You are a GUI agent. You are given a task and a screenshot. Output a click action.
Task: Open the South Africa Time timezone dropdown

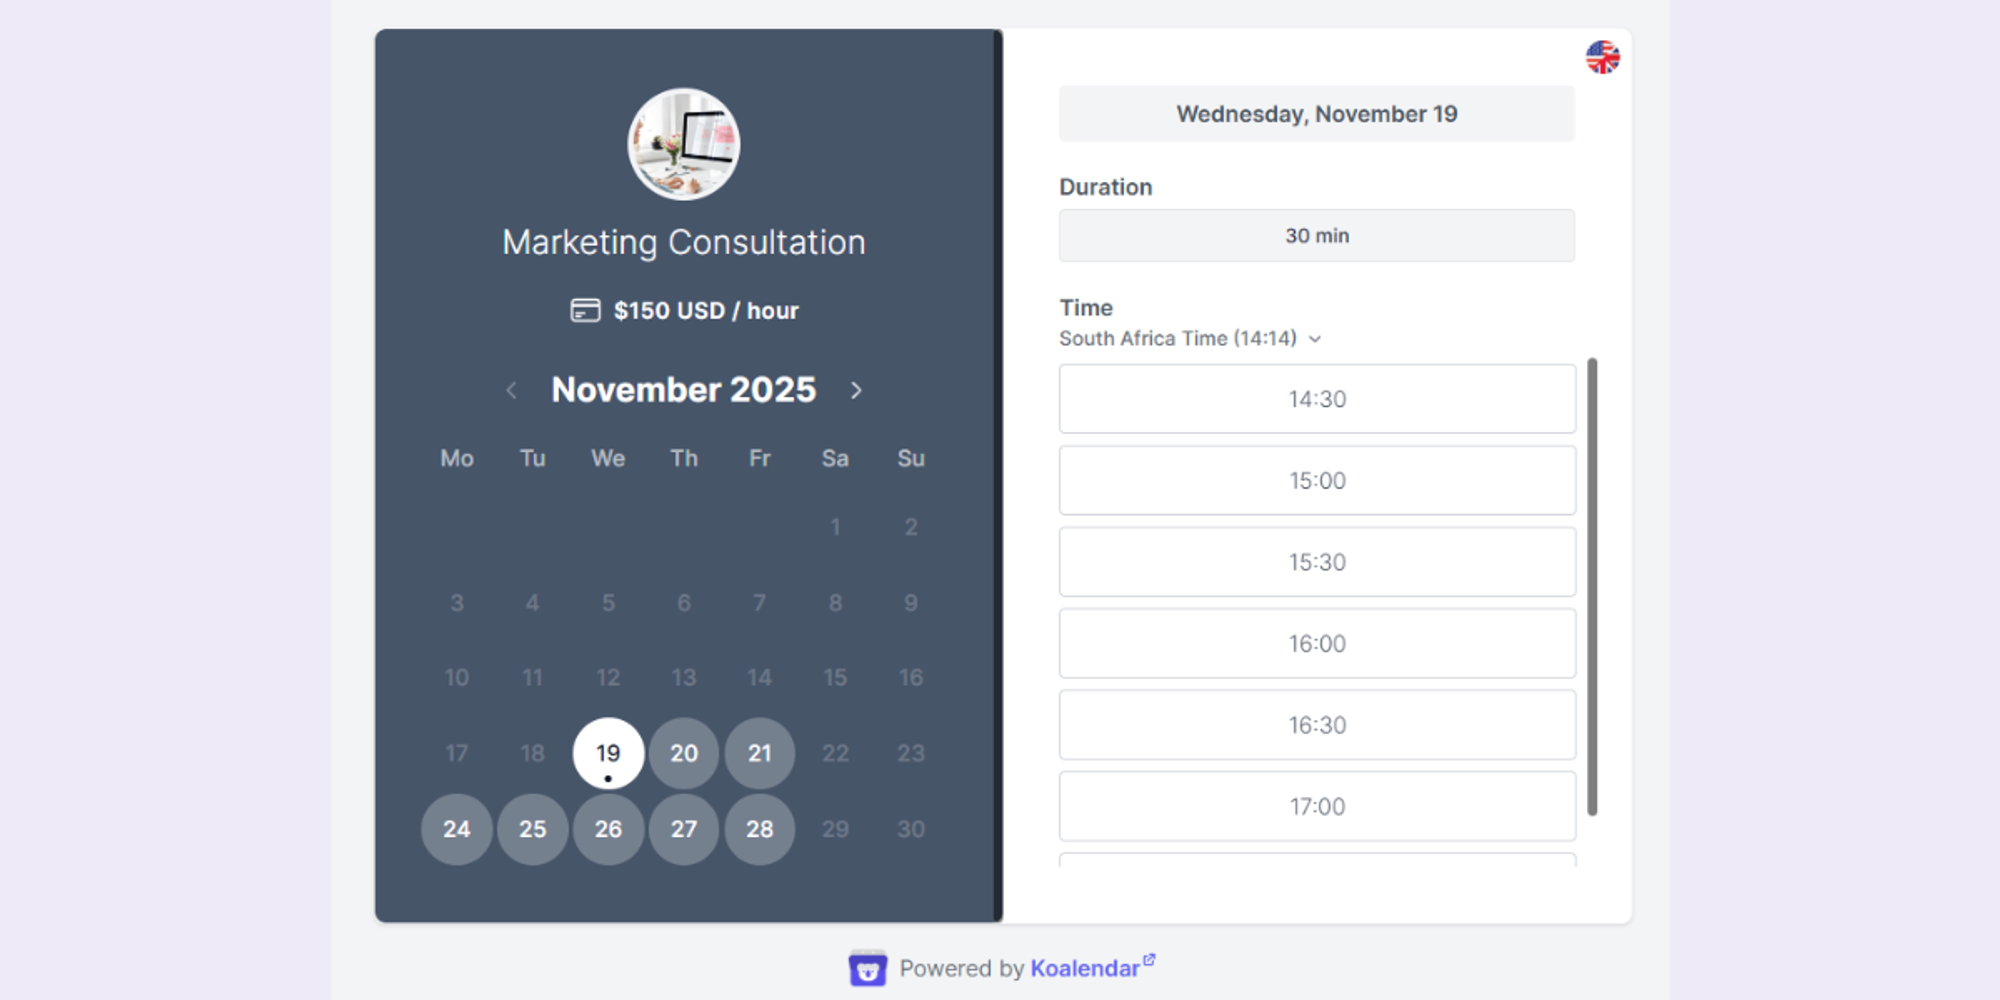(1176, 338)
